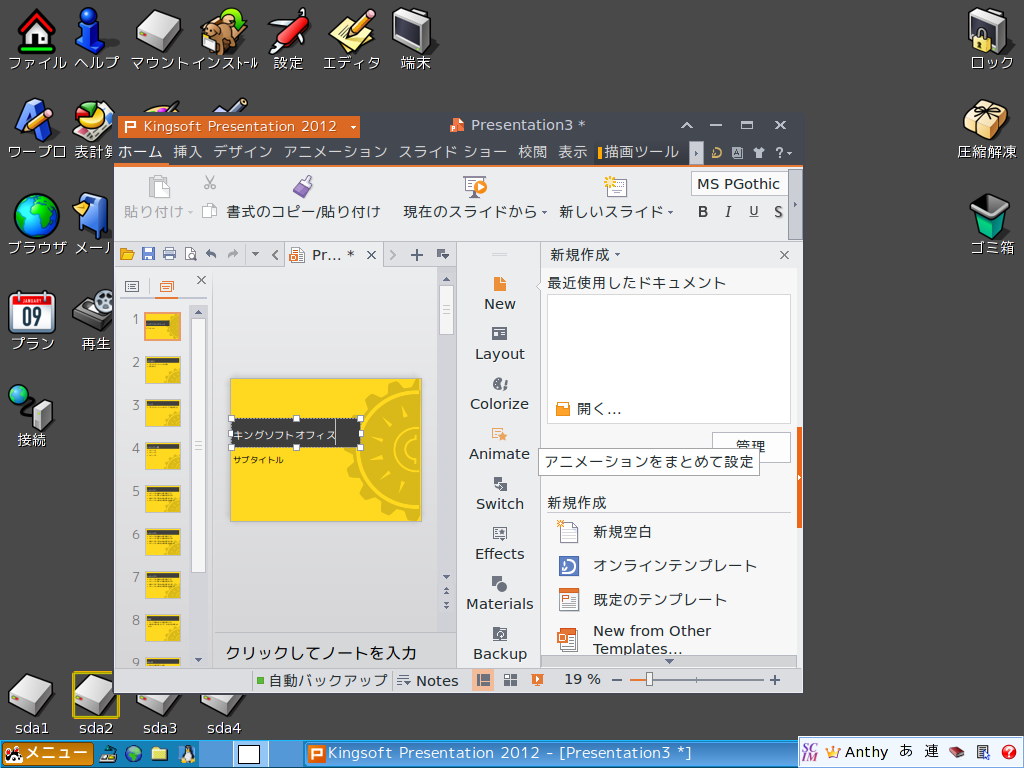The width and height of the screenshot is (1024, 768).
Task: Click 開く... to open a document
Action: pyautogui.click(x=588, y=409)
